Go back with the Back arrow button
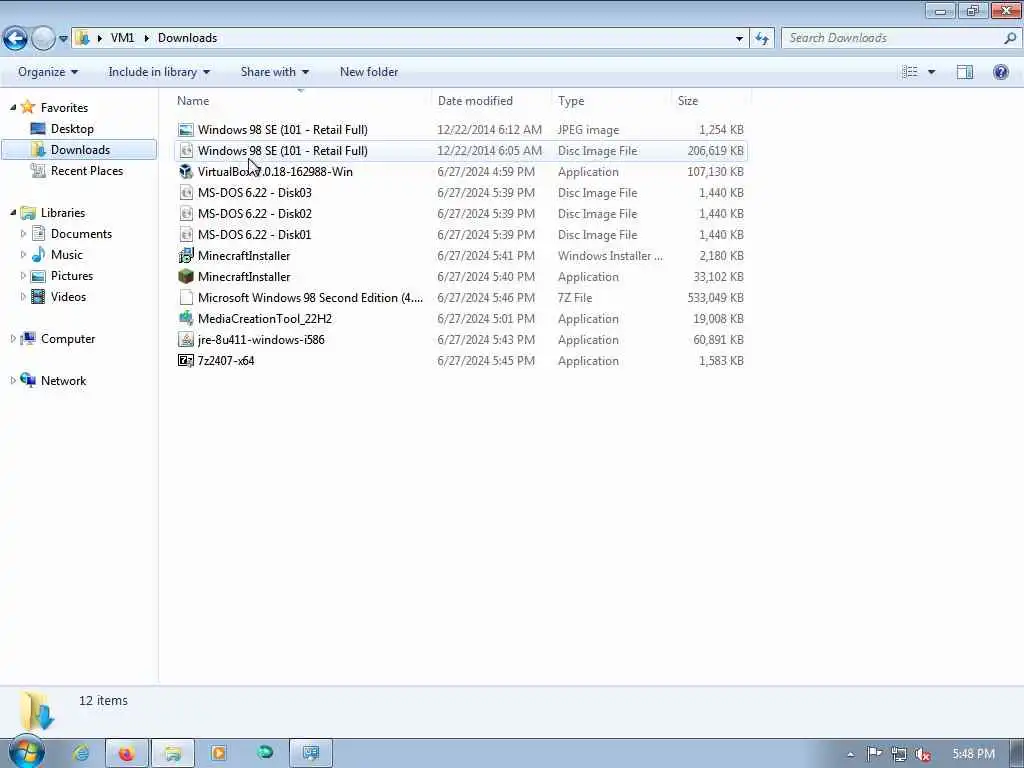The height and width of the screenshot is (768, 1024). (x=16, y=39)
